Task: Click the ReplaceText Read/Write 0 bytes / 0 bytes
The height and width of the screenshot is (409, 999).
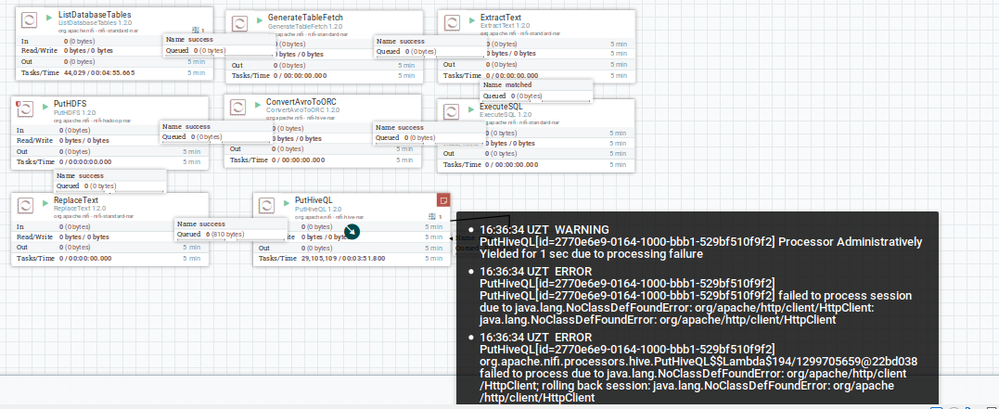Action: click(84, 236)
